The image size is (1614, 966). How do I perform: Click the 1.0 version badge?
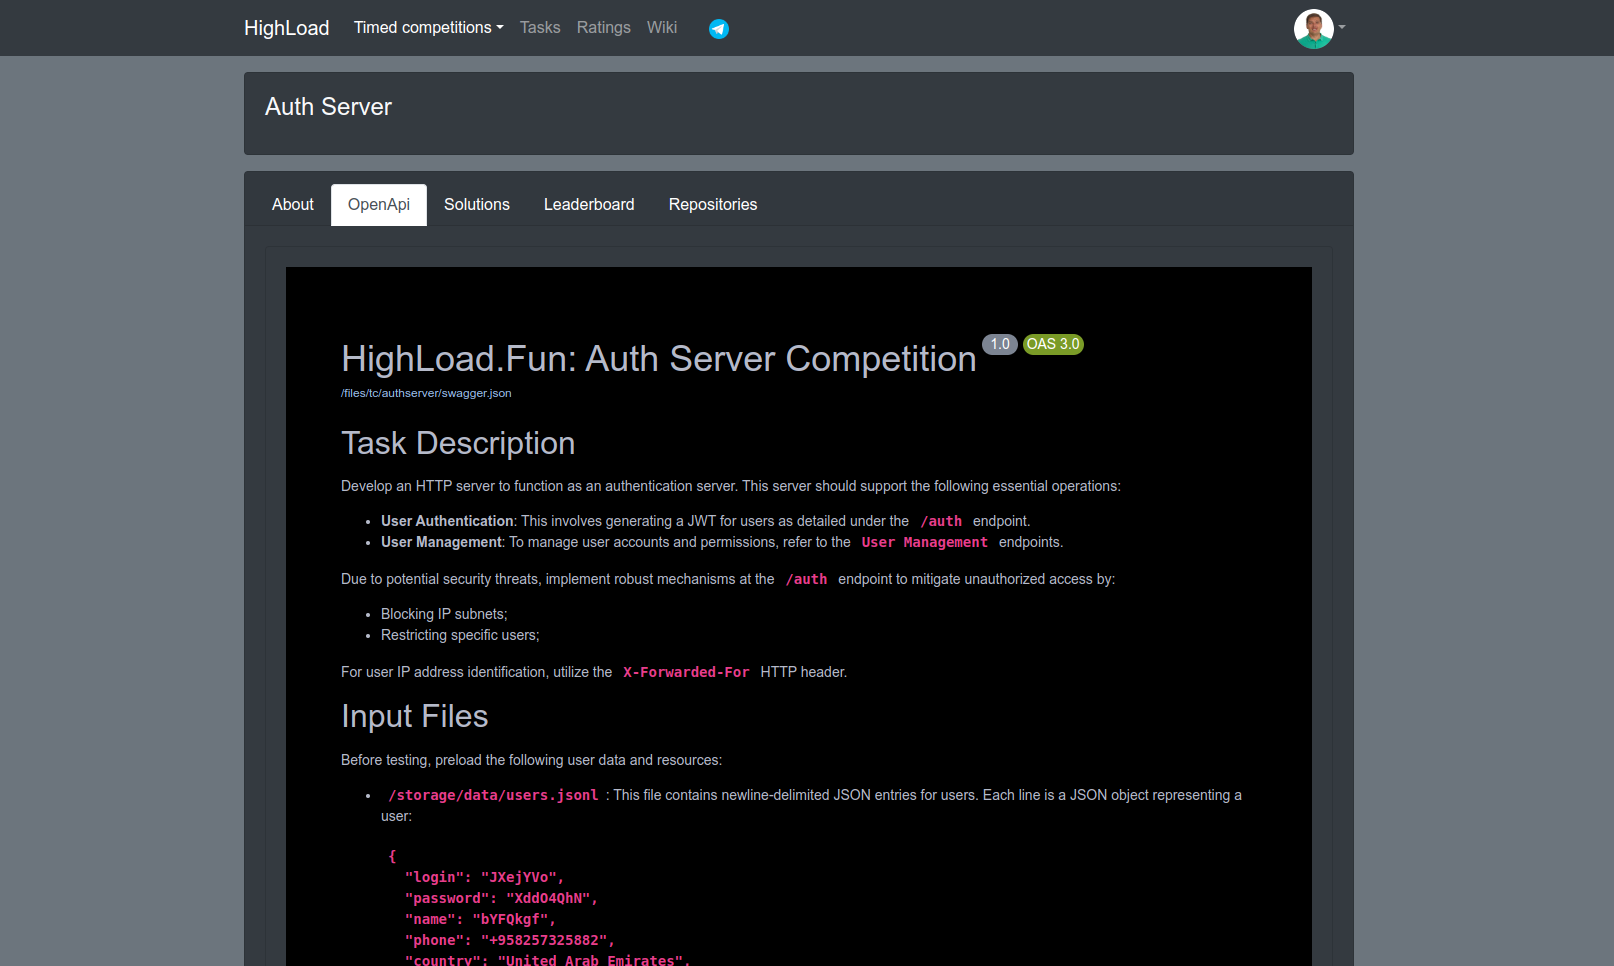(1000, 344)
